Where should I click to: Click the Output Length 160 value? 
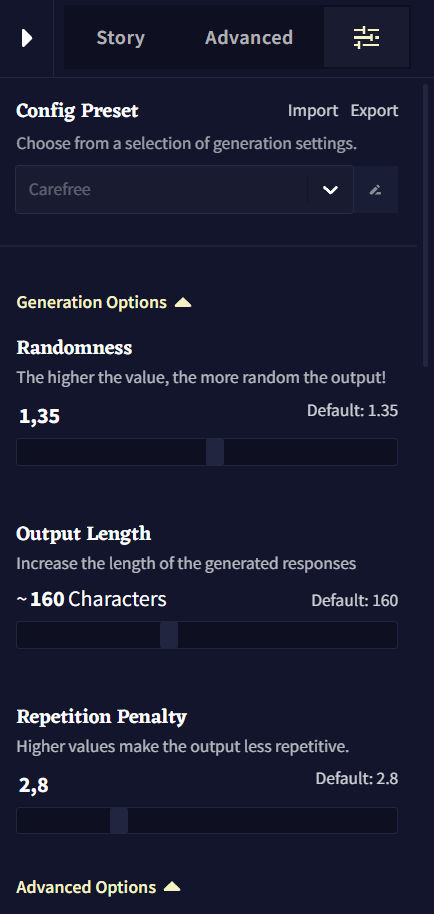coord(47,599)
